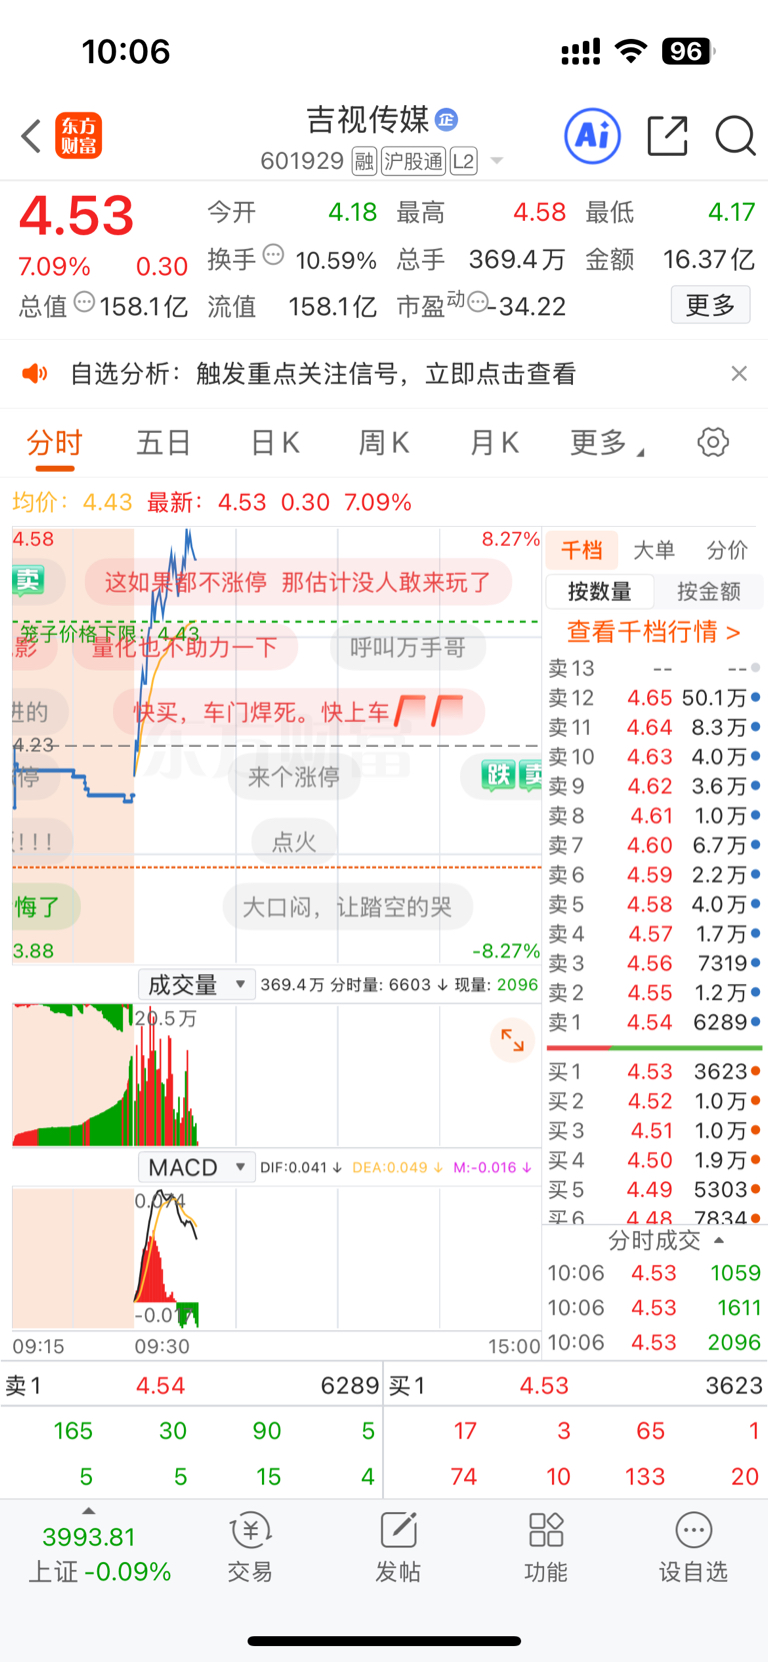
Task: Open the search magnifier icon
Action: tap(735, 136)
